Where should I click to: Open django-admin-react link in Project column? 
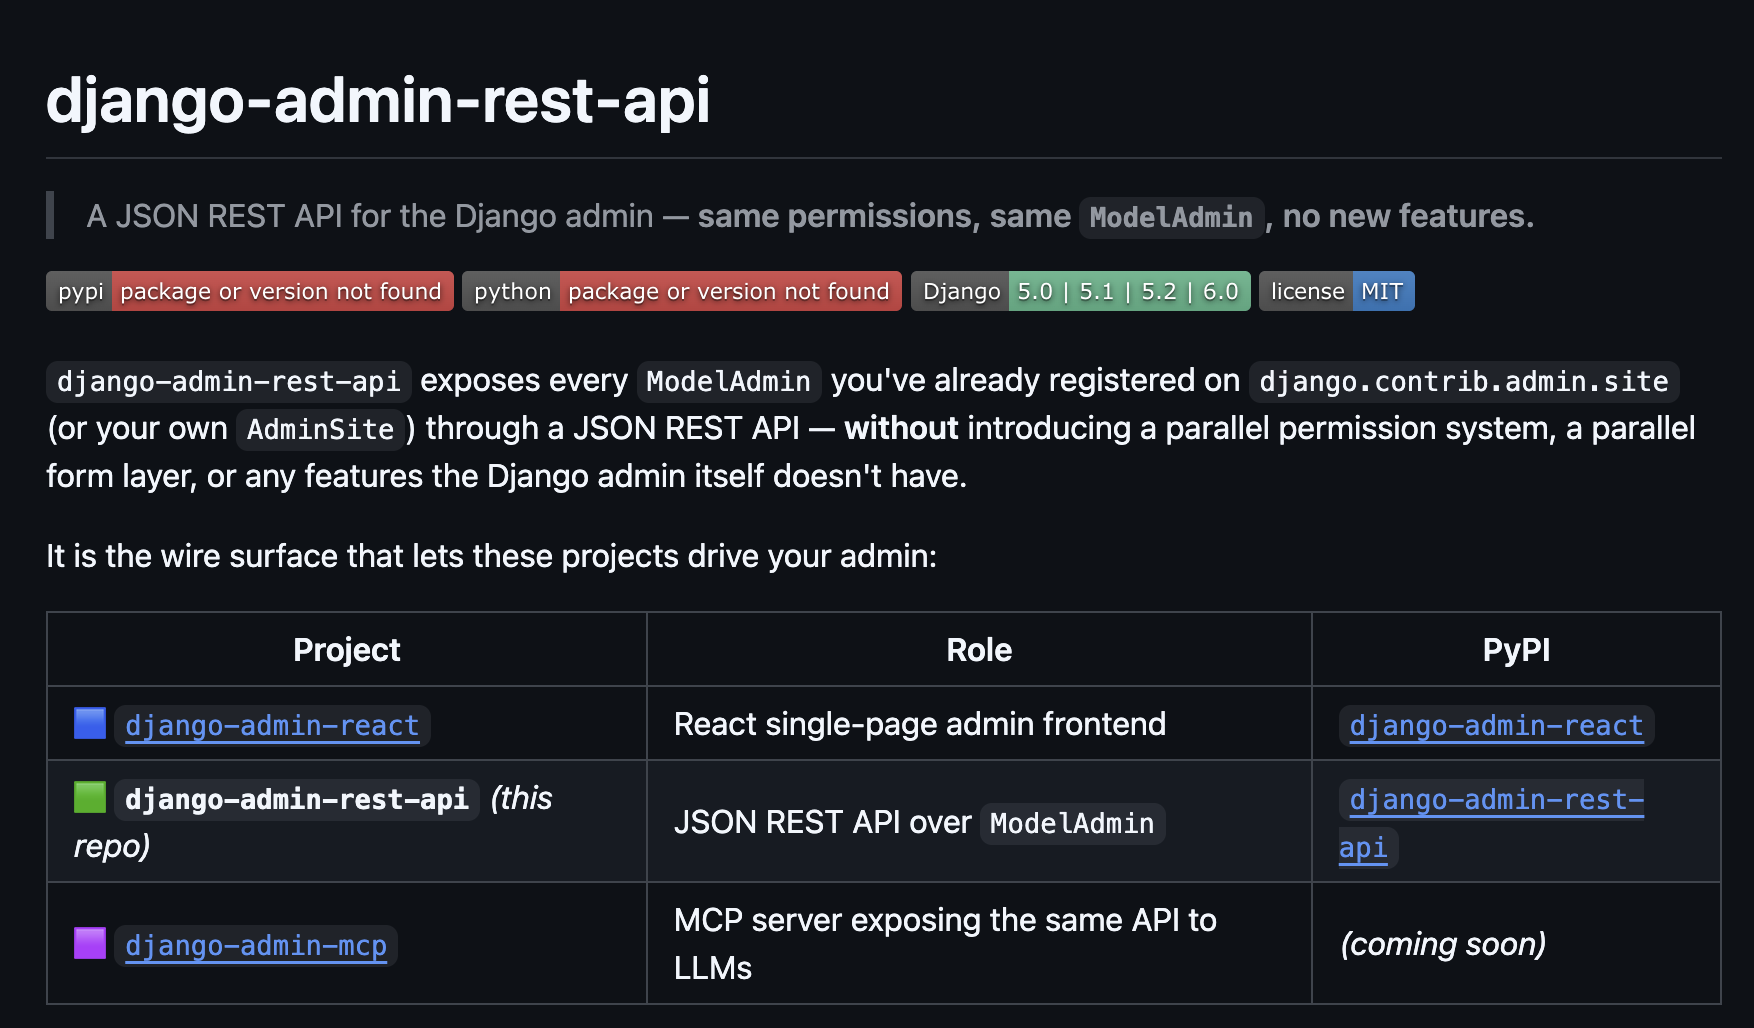tap(272, 725)
